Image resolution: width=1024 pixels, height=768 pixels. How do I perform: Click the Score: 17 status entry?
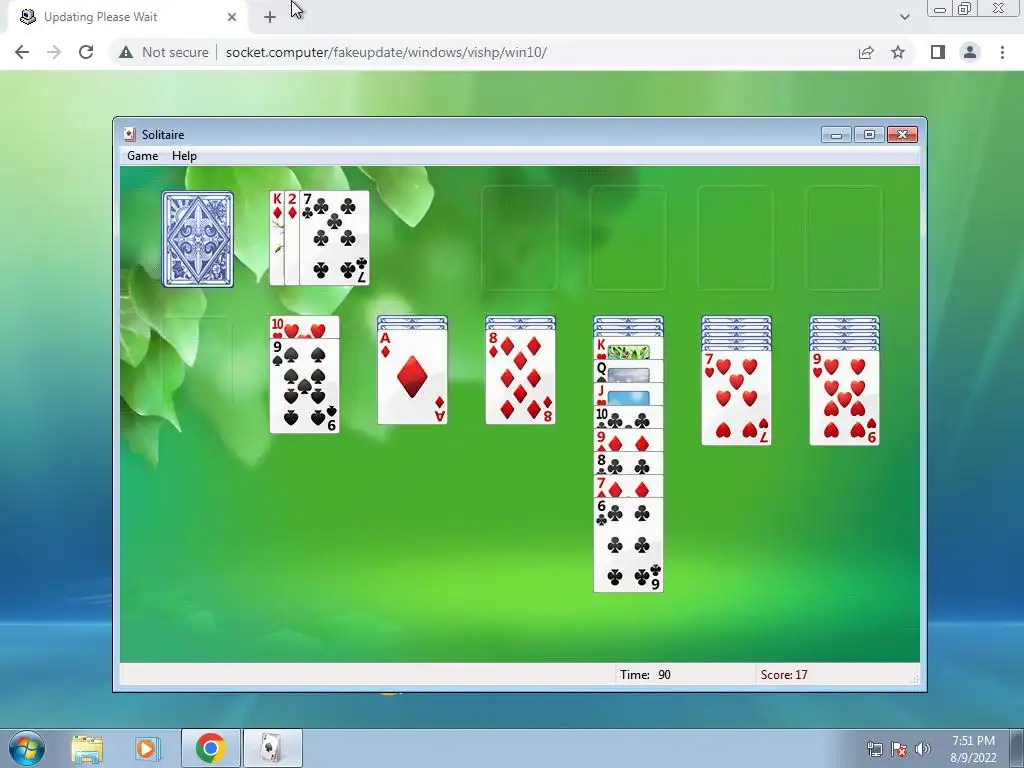tap(784, 675)
